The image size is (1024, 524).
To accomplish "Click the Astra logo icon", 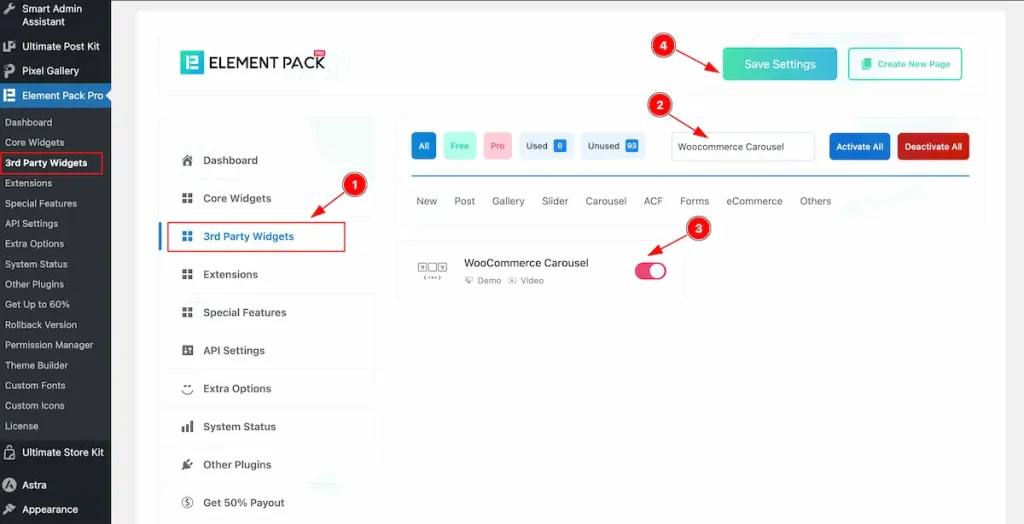I will tap(9, 485).
